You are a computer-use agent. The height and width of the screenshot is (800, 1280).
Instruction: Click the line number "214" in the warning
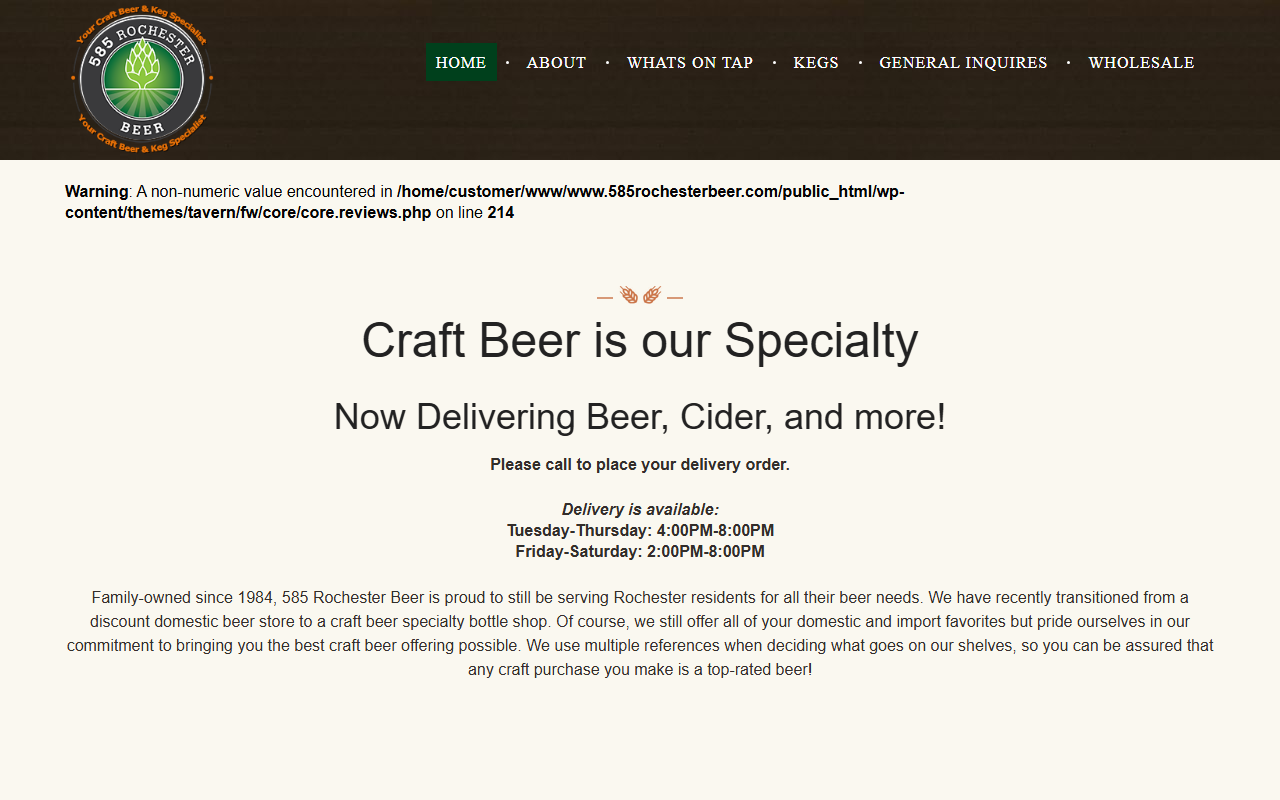click(x=501, y=213)
